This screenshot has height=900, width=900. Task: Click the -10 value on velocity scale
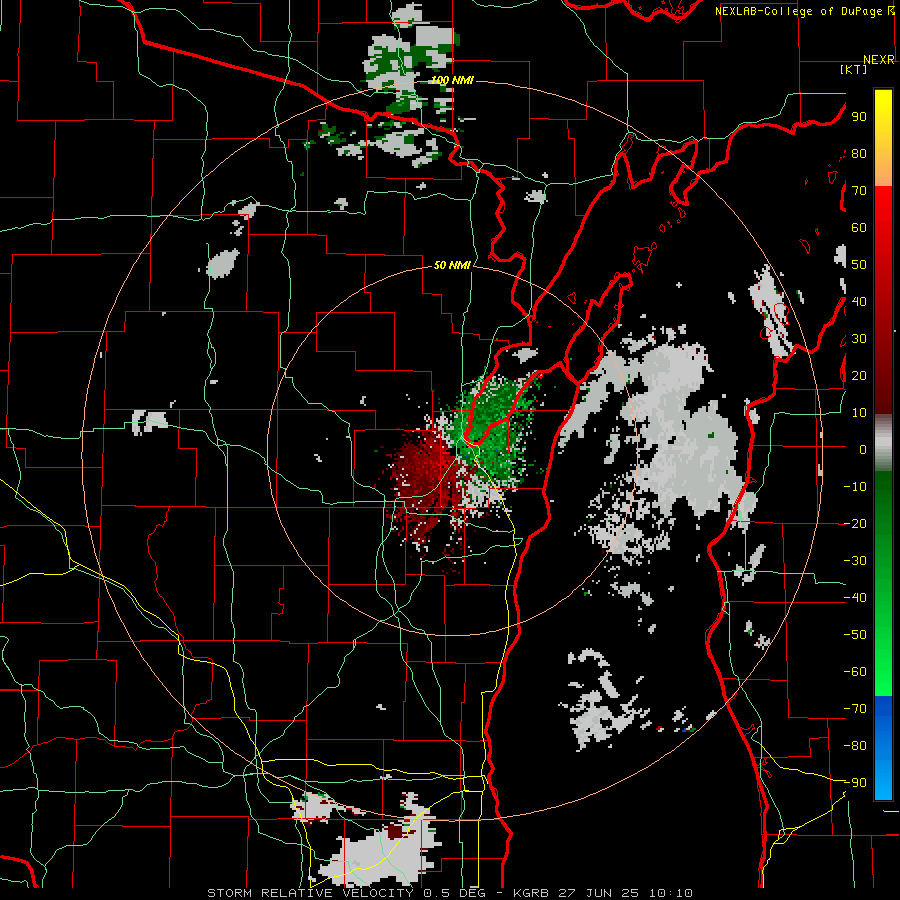[855, 487]
